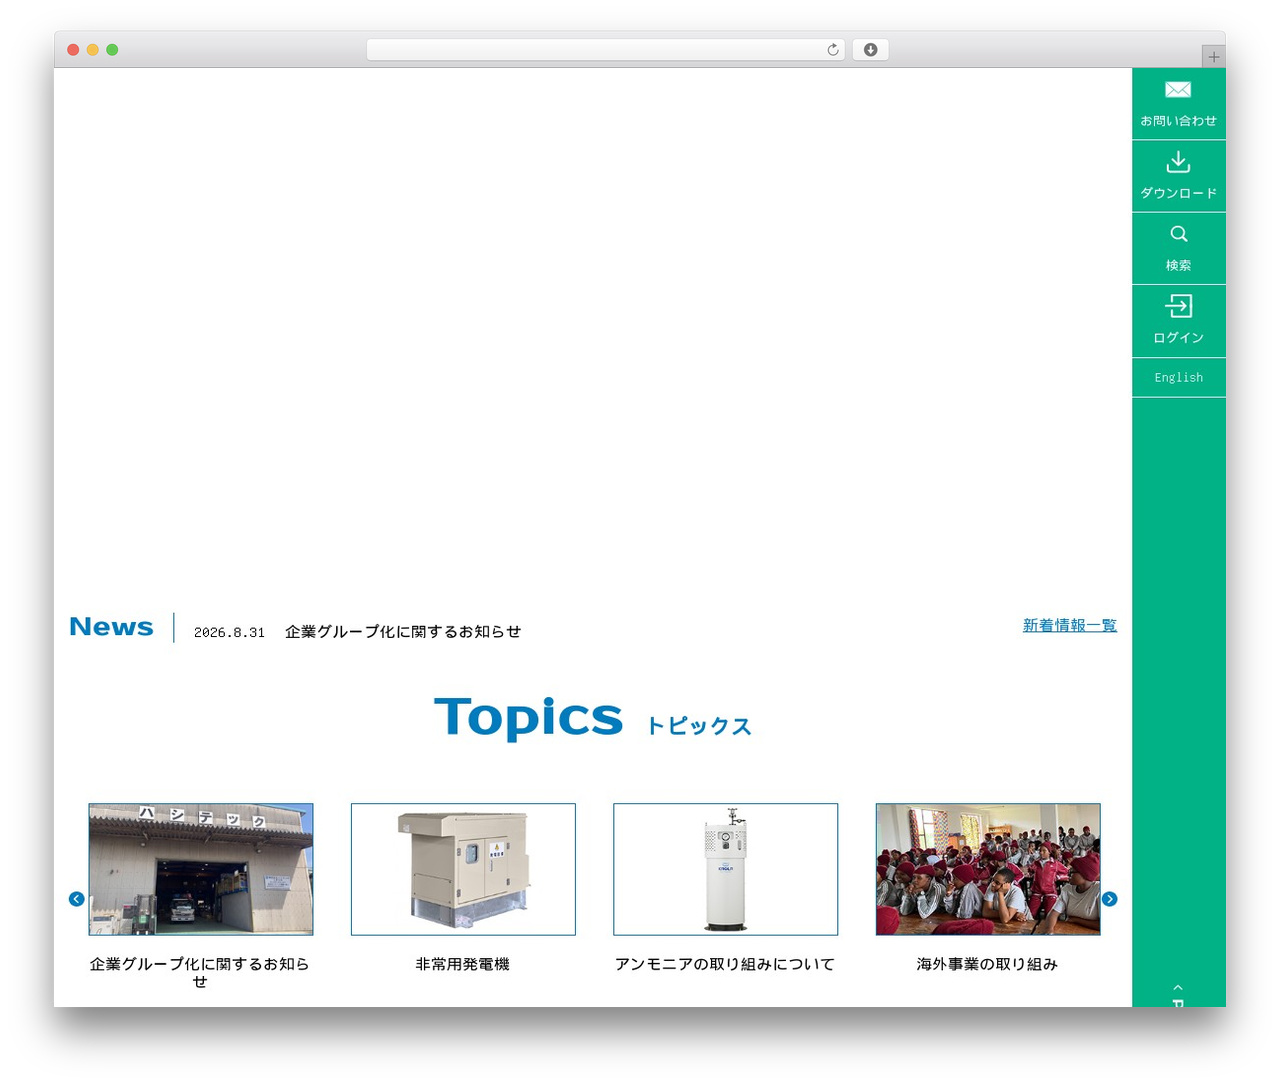Open the overseas classroom photo thumbnail
The height and width of the screenshot is (1084, 1280).
(988, 869)
